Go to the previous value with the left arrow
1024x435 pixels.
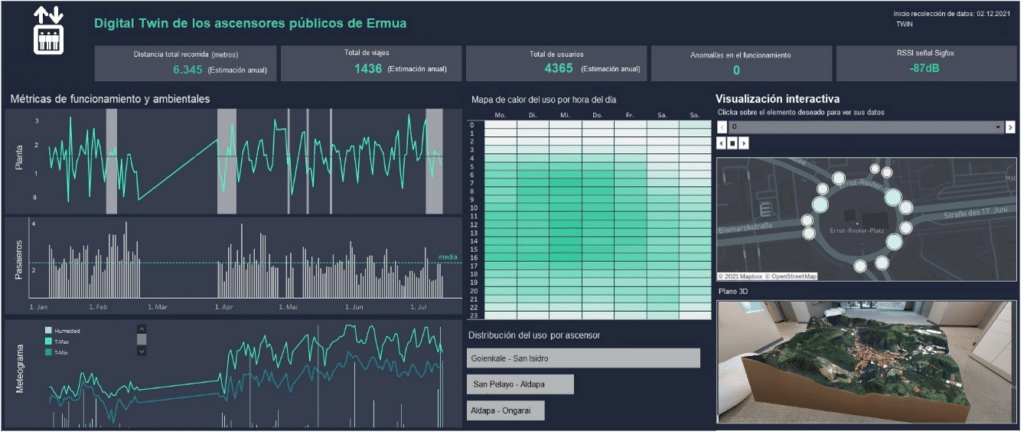[x=722, y=128]
